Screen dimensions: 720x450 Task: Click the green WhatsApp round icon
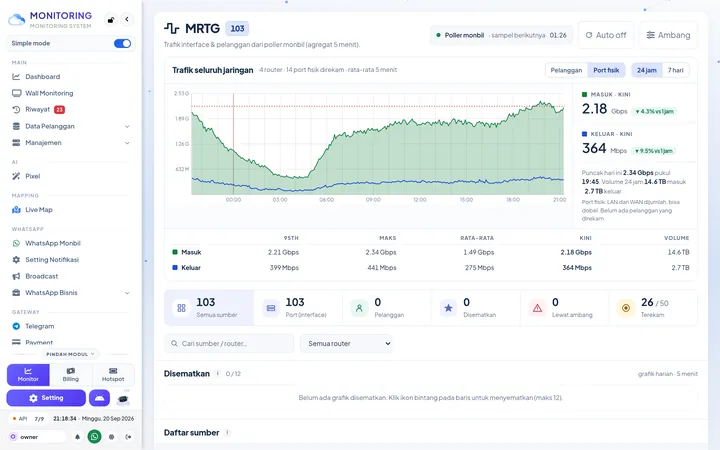[x=95, y=437]
